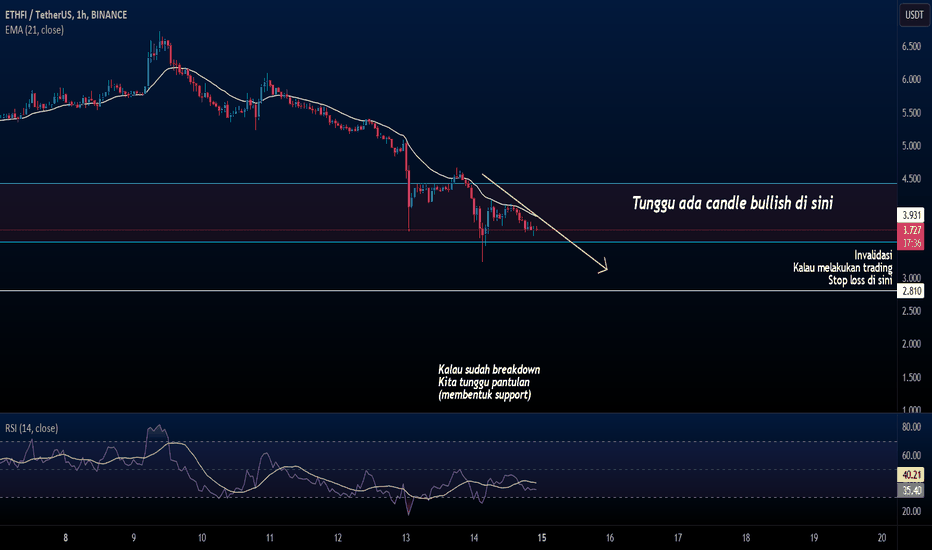
Task: Click date 10 on the time axis
Action: pyautogui.click(x=201, y=538)
